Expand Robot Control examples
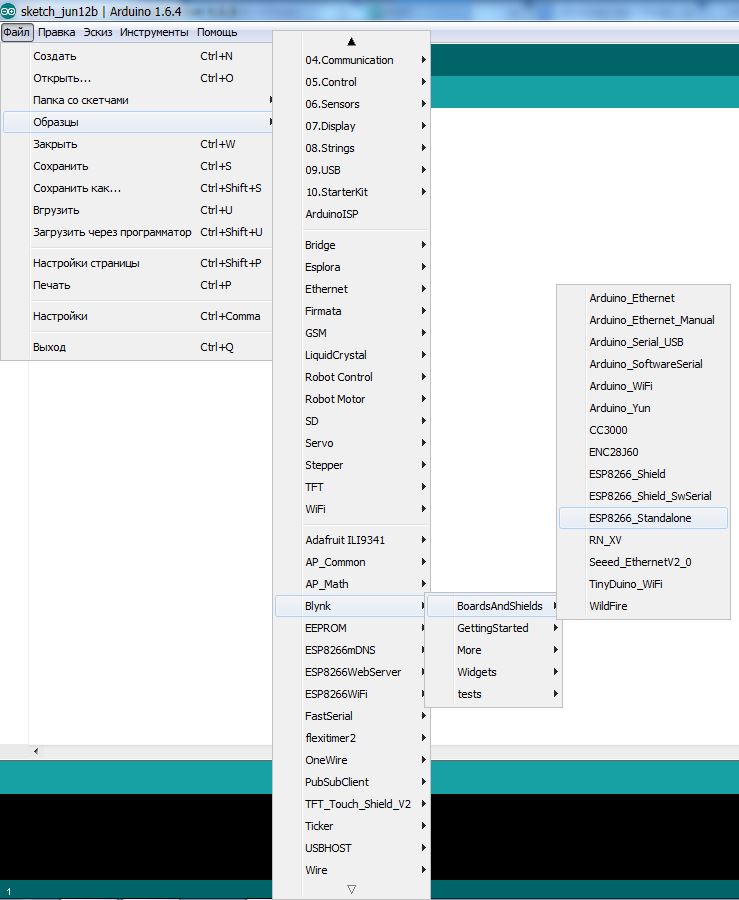The width and height of the screenshot is (739, 900). point(352,377)
